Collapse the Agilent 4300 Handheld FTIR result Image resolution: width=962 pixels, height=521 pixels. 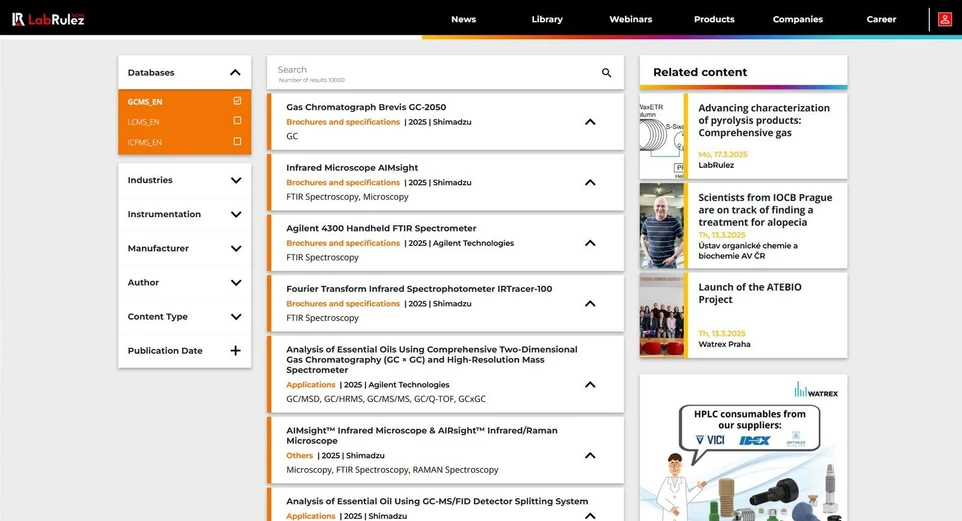[590, 243]
